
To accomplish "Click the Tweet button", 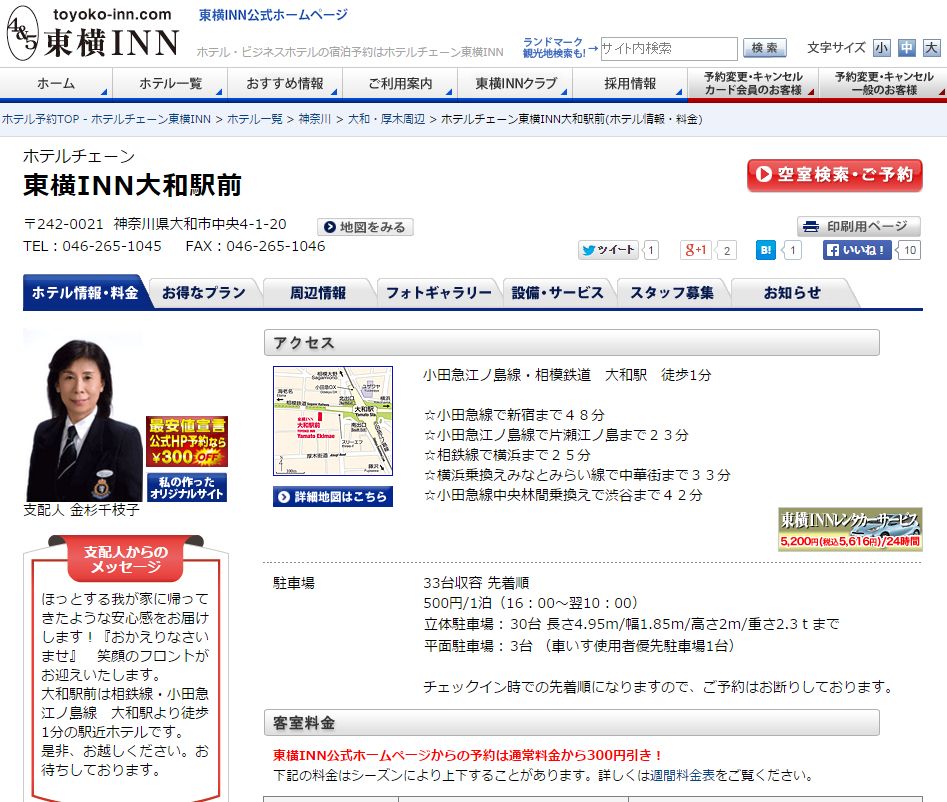I will click(x=608, y=250).
